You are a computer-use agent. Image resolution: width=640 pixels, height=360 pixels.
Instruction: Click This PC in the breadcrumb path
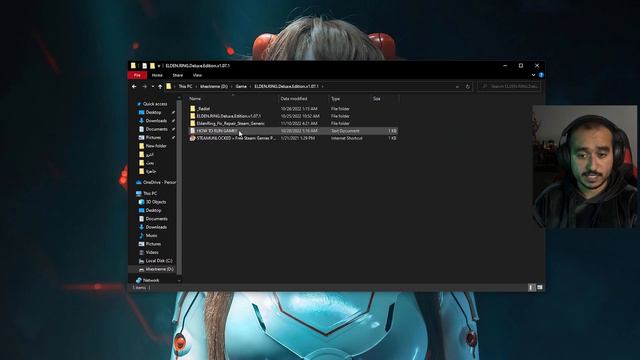coord(185,87)
